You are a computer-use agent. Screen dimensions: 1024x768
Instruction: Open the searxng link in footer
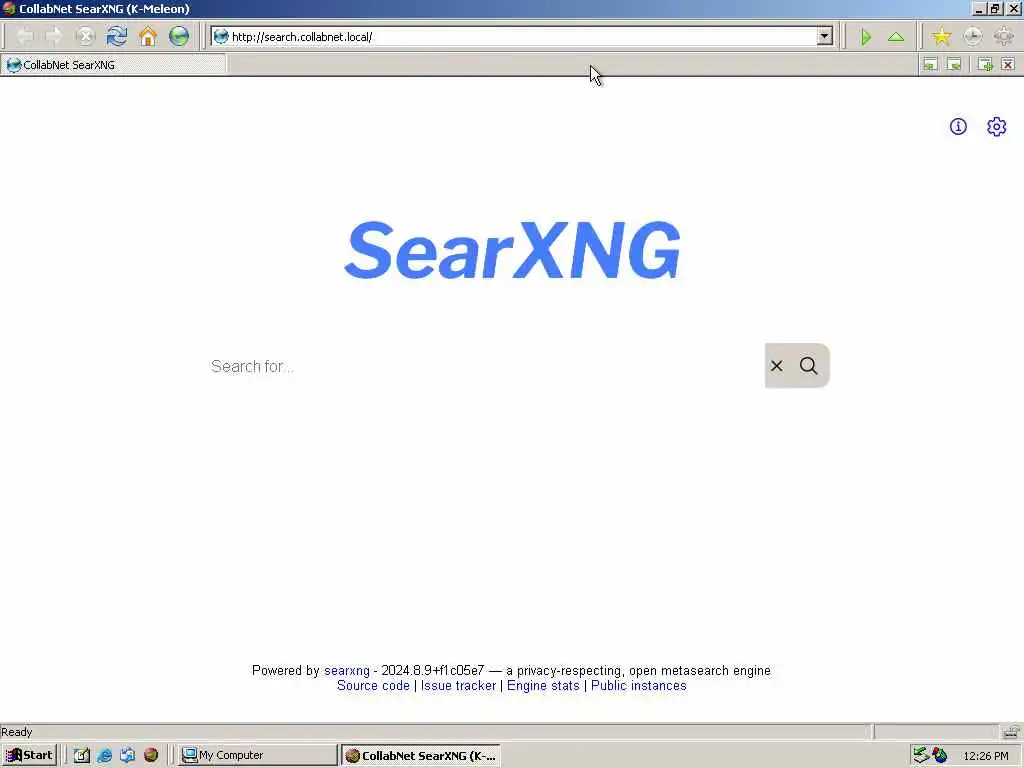347,671
